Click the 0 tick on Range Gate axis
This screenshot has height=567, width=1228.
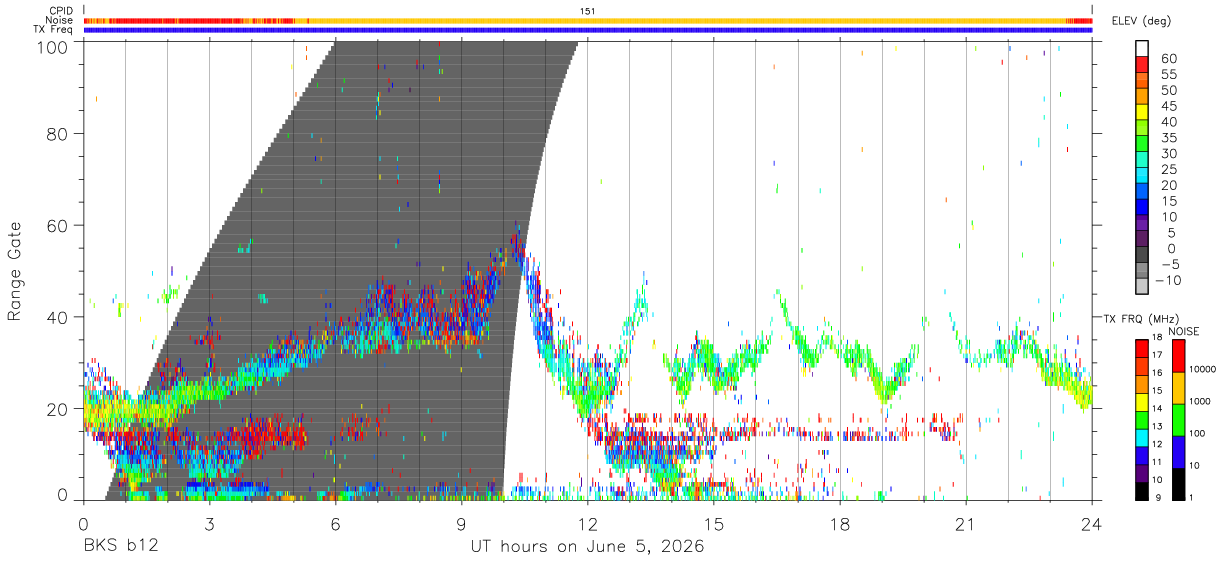coord(62,496)
